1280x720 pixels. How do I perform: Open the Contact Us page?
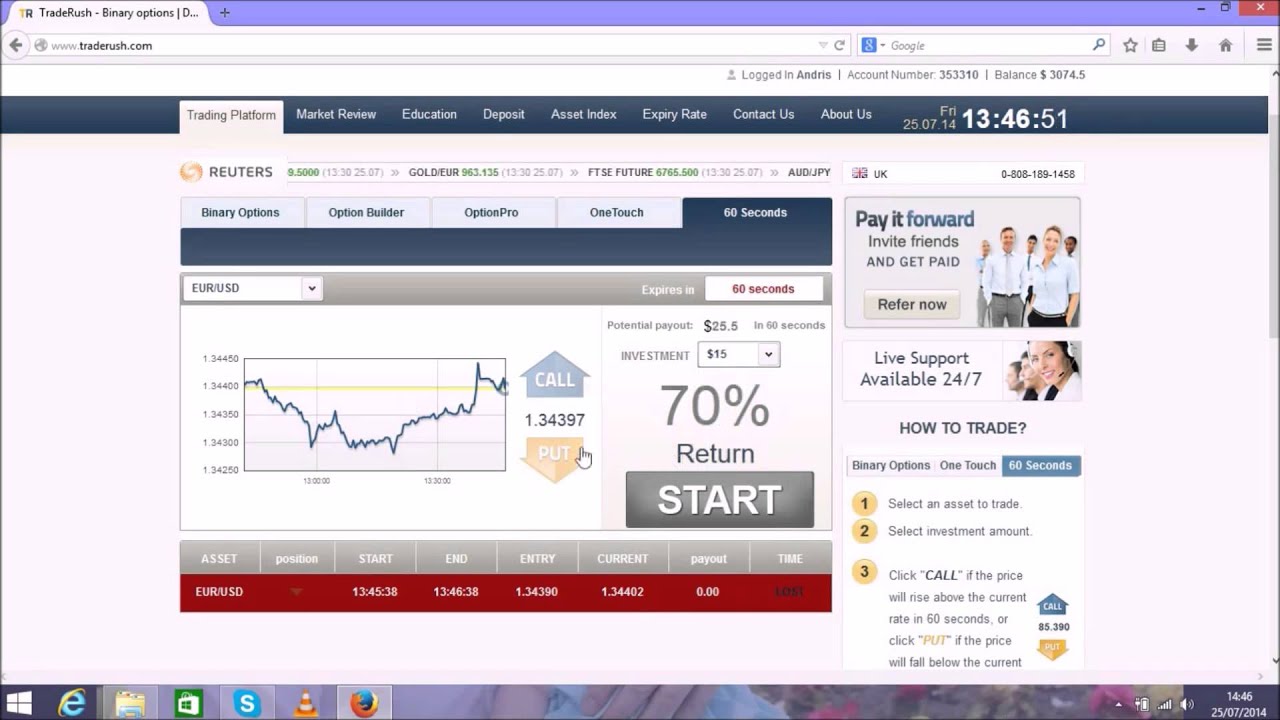coord(763,114)
